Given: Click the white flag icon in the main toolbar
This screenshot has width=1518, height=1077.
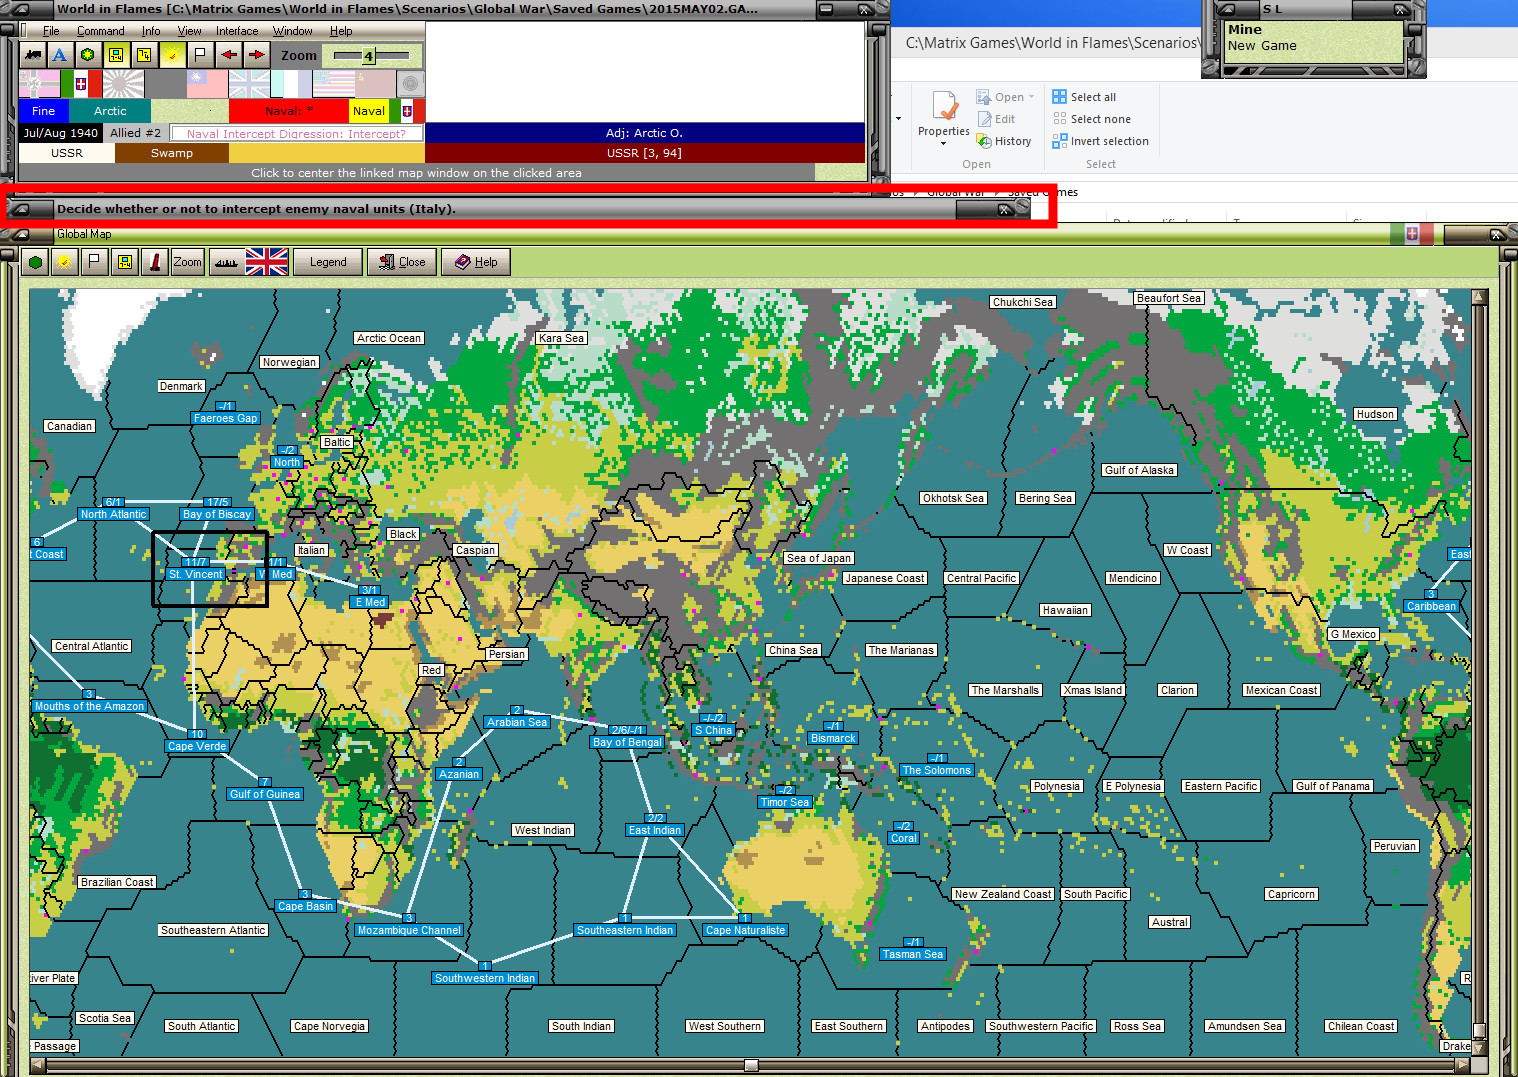Looking at the screenshot, I should coord(200,55).
